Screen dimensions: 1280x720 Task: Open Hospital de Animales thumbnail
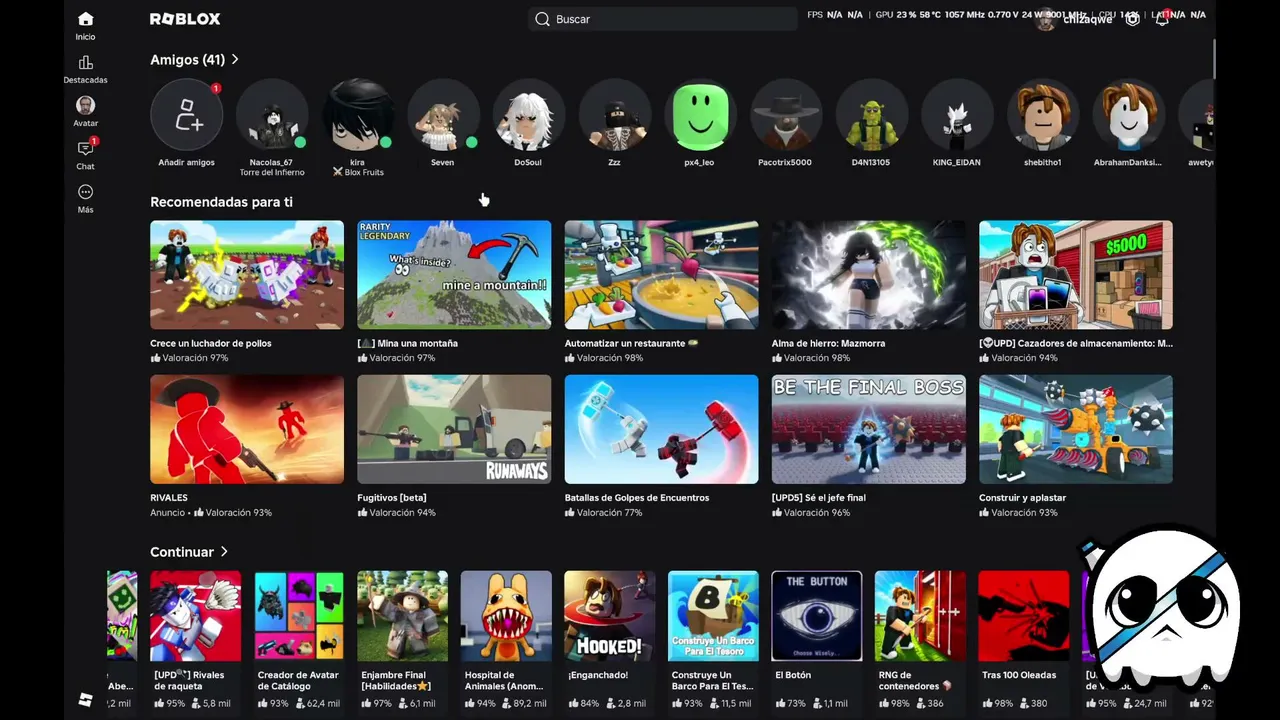coord(506,616)
